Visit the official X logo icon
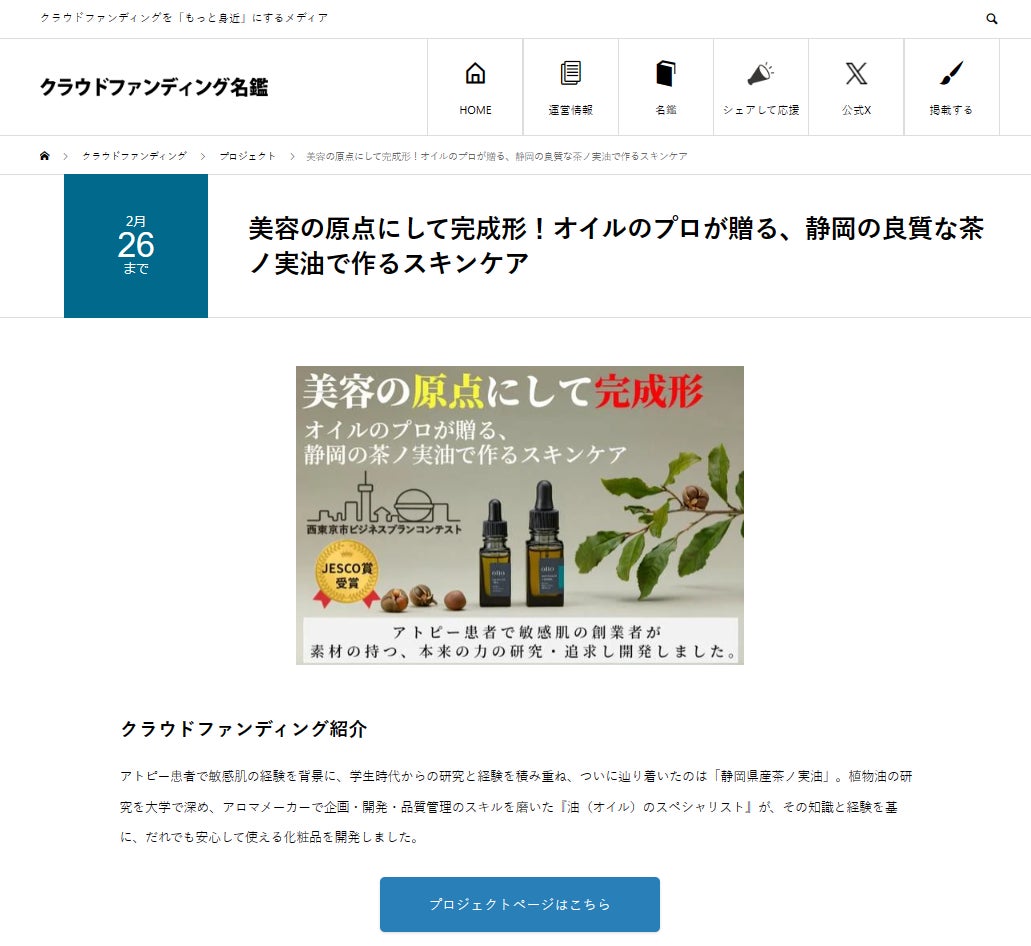 [x=856, y=73]
